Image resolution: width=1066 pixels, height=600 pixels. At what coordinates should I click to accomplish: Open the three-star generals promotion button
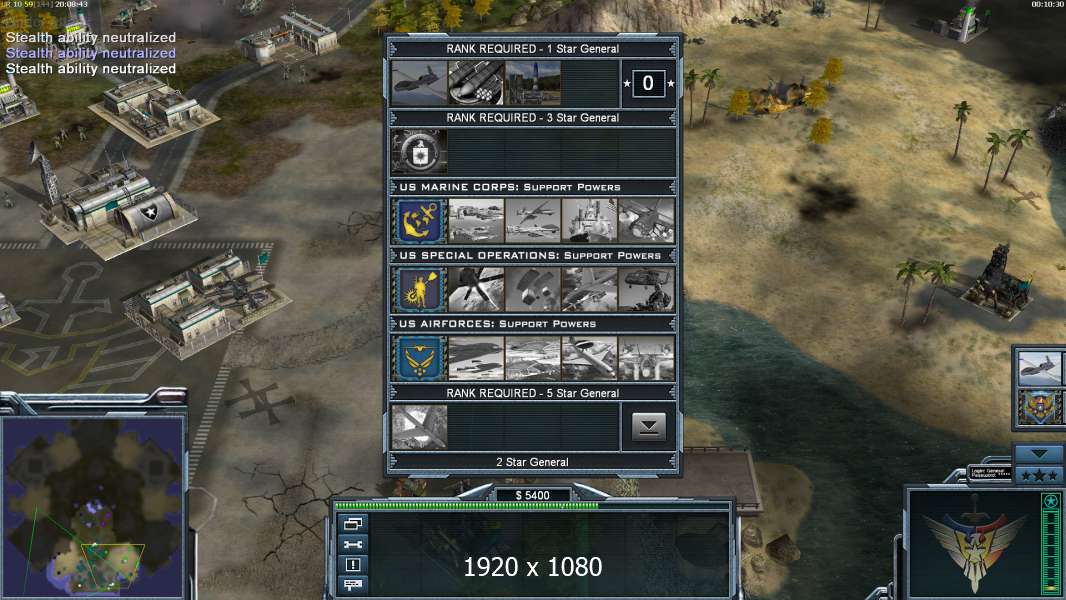1038,475
